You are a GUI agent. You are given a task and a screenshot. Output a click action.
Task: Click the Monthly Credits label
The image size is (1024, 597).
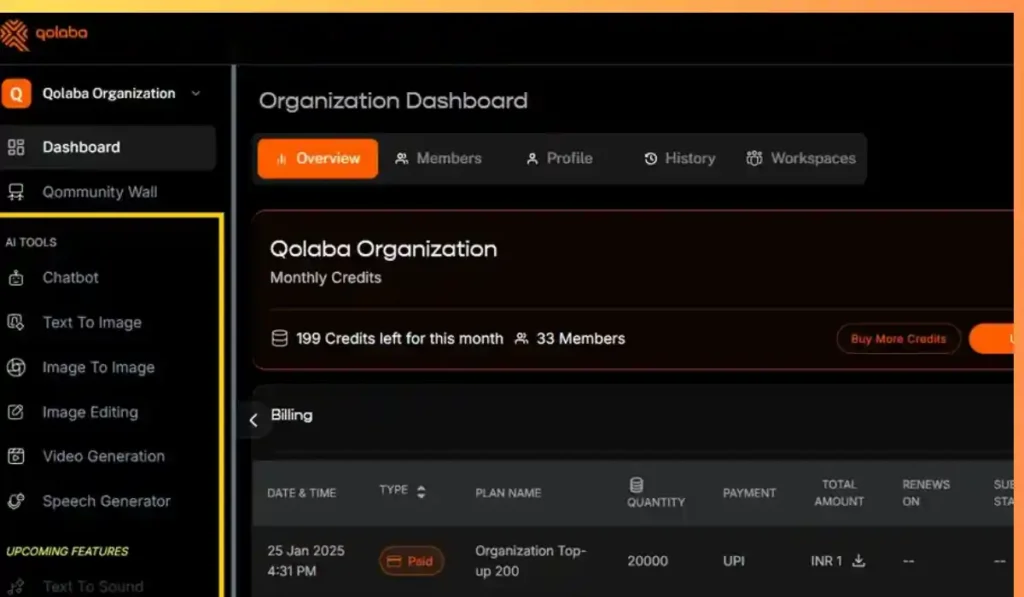click(325, 278)
